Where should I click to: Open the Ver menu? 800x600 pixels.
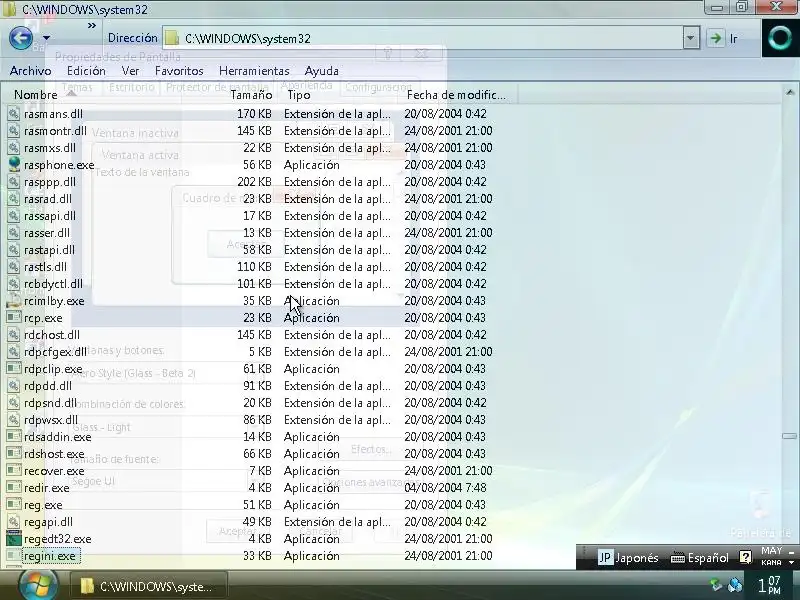[130, 71]
